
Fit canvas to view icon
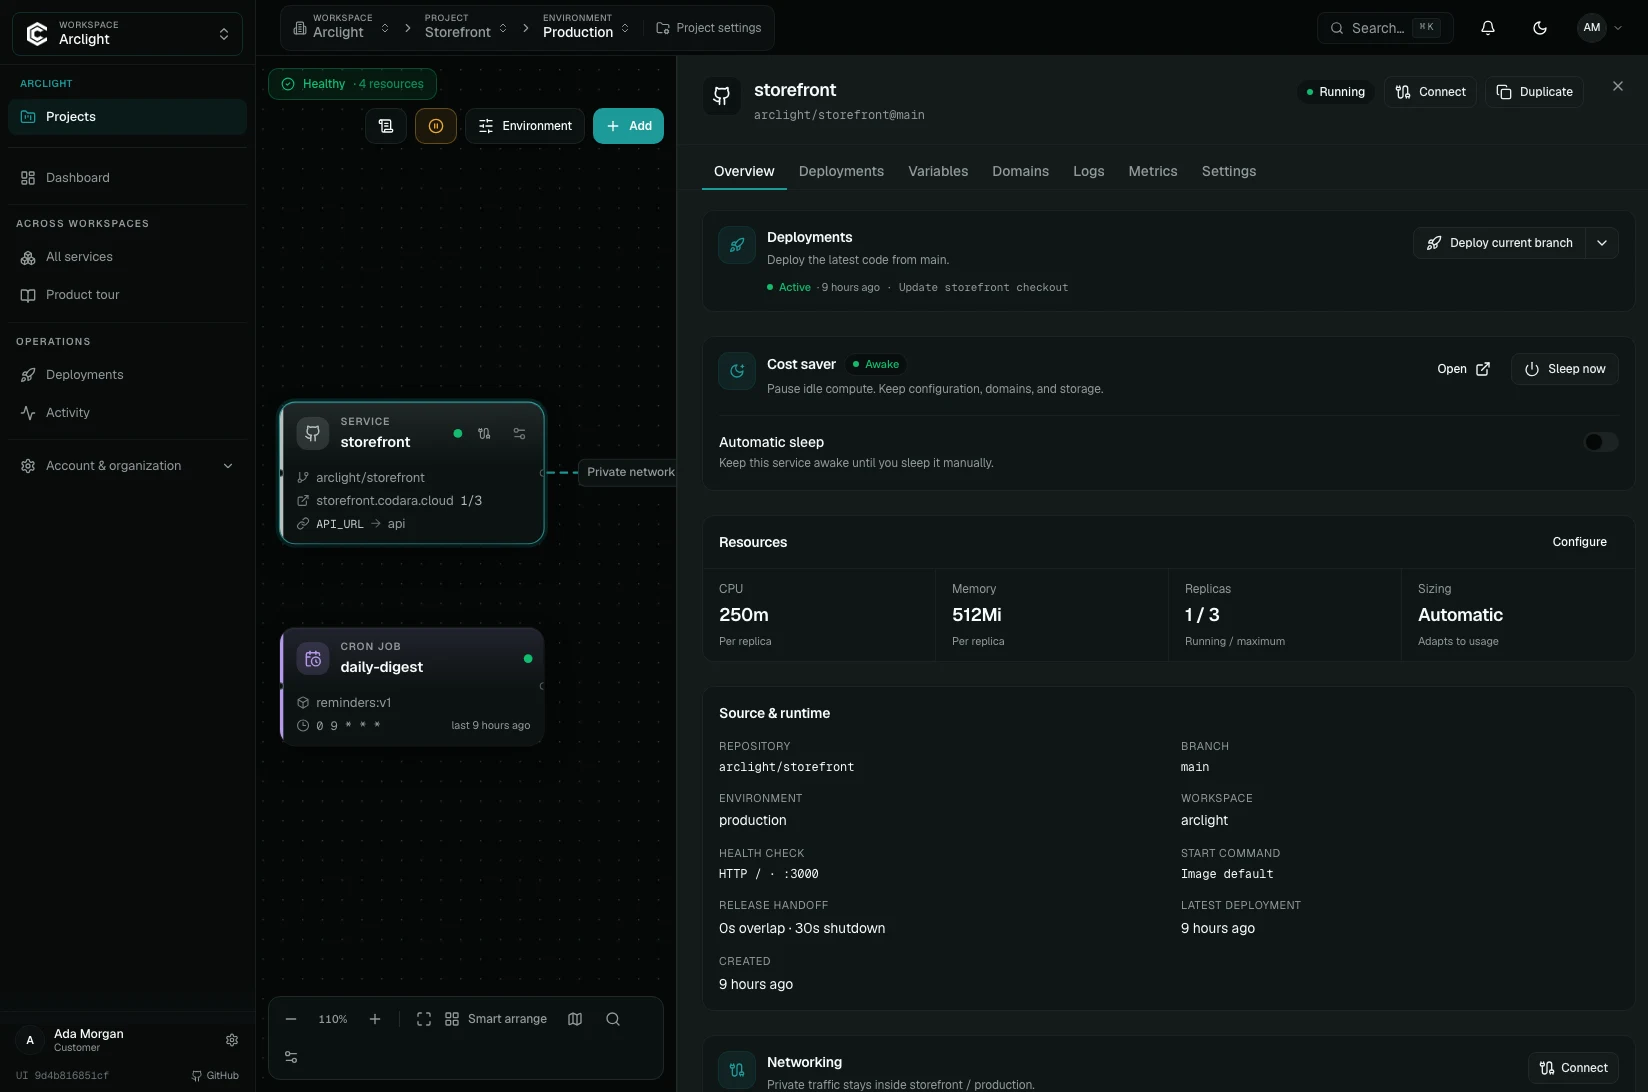click(x=424, y=1019)
